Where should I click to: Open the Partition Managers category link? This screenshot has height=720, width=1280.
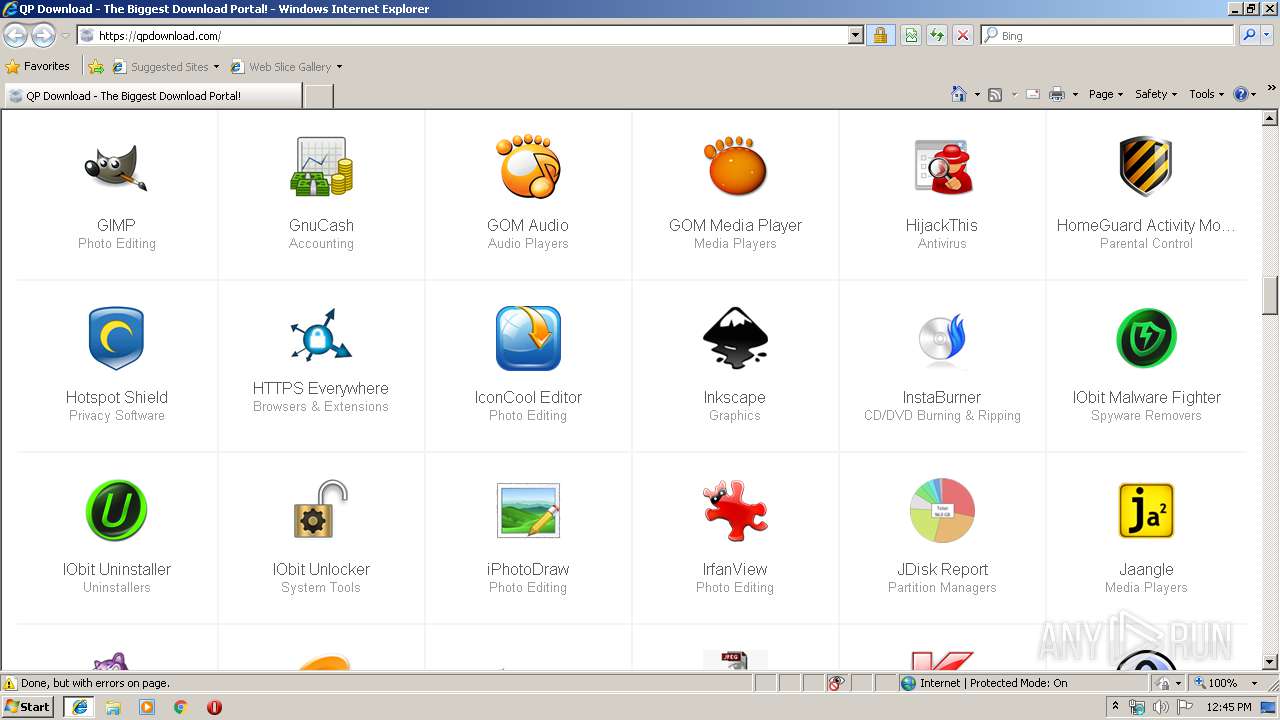tap(942, 587)
